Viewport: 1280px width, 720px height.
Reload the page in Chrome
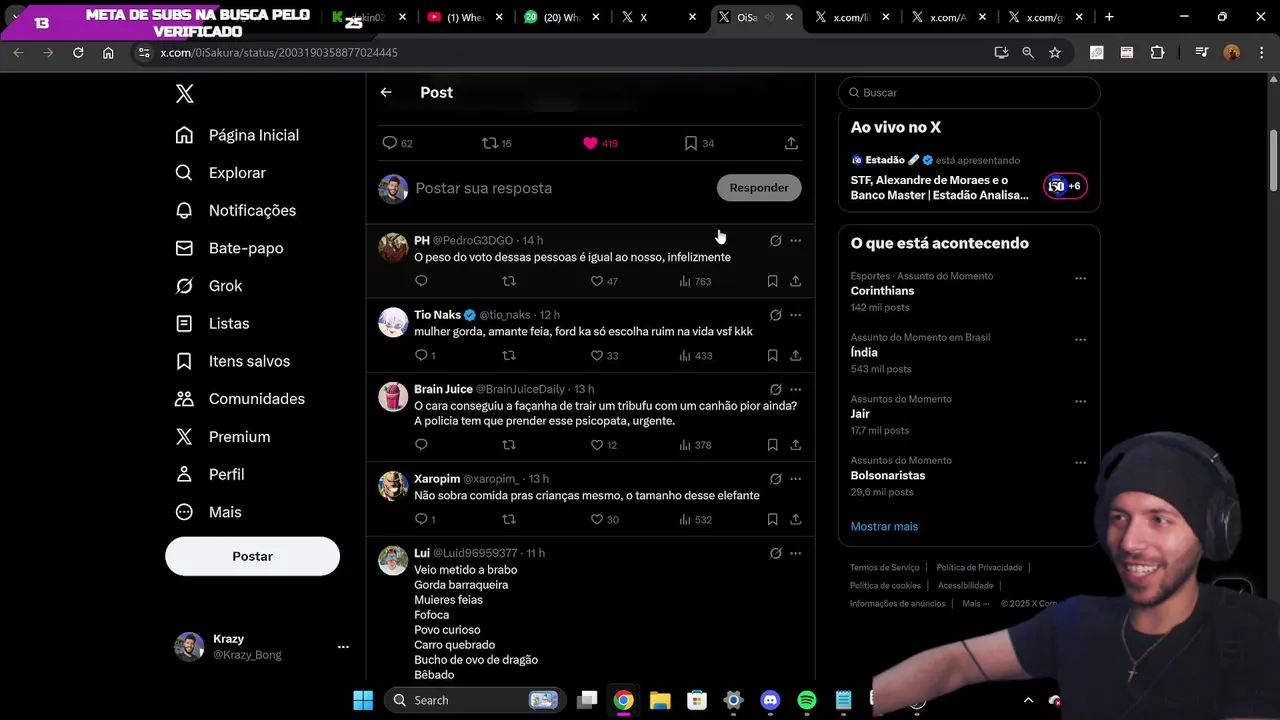tap(78, 52)
